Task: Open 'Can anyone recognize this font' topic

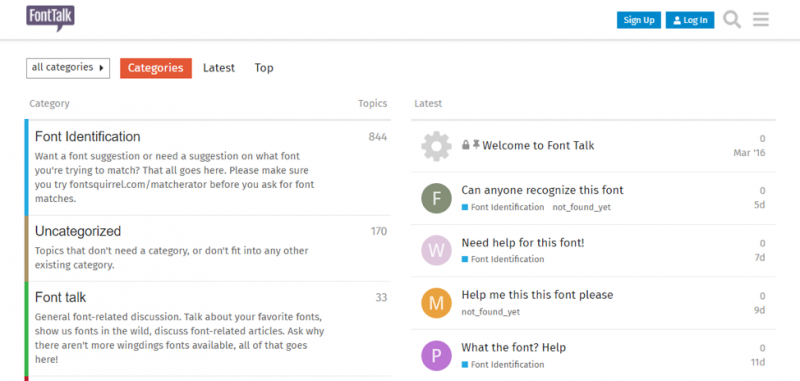Action: click(x=542, y=190)
